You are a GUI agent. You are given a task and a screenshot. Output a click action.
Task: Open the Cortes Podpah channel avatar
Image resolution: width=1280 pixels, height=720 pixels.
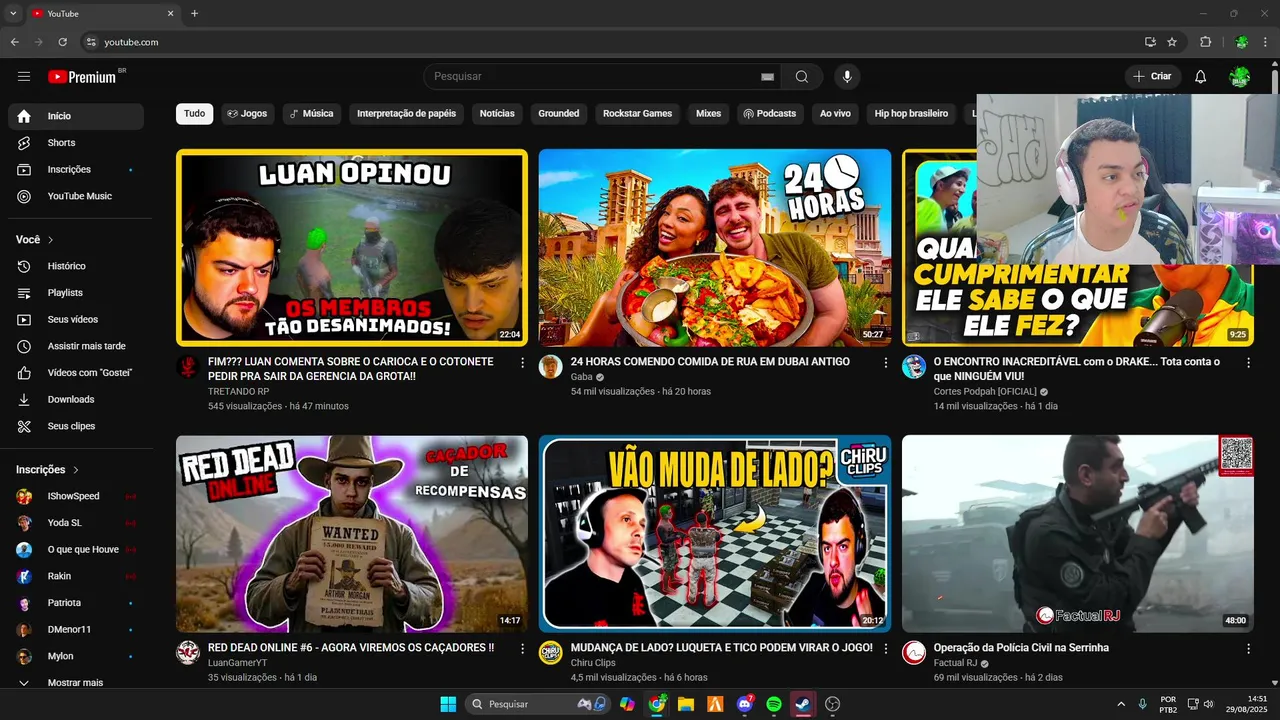(914, 366)
